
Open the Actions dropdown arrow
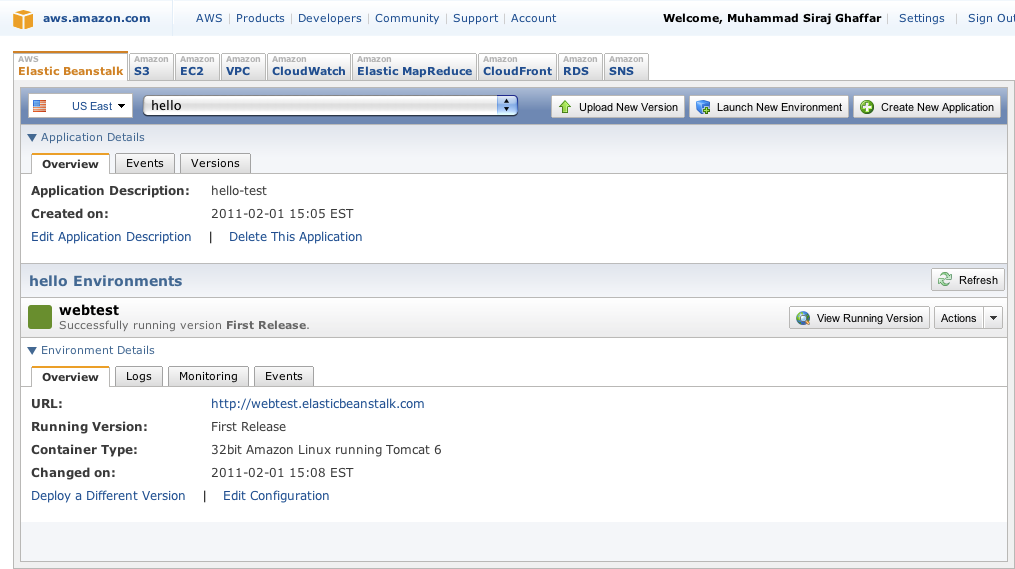[993, 318]
